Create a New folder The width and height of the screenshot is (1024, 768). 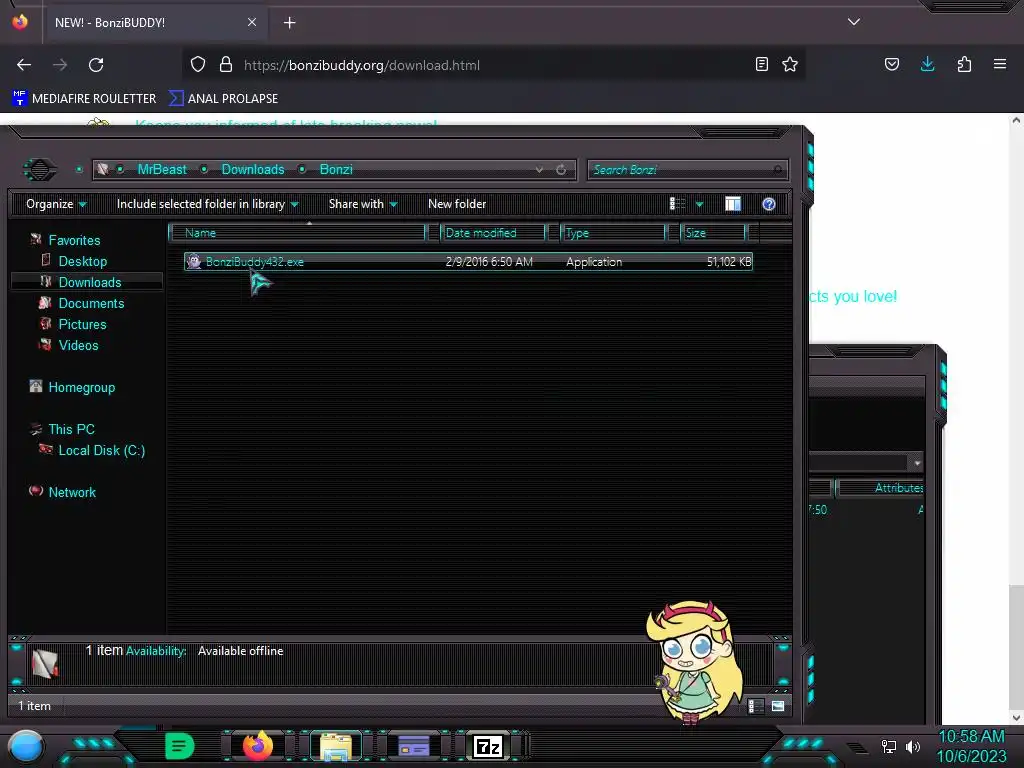457,204
